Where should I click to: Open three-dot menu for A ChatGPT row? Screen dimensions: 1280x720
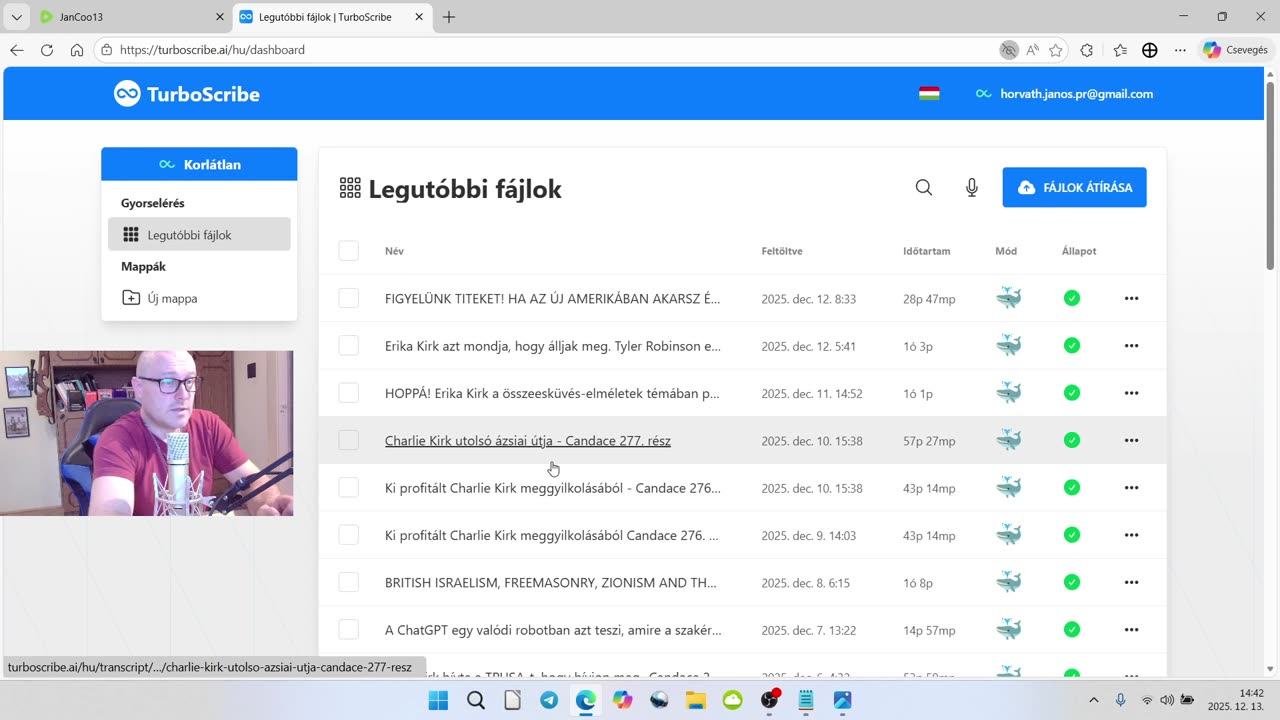click(x=1131, y=630)
